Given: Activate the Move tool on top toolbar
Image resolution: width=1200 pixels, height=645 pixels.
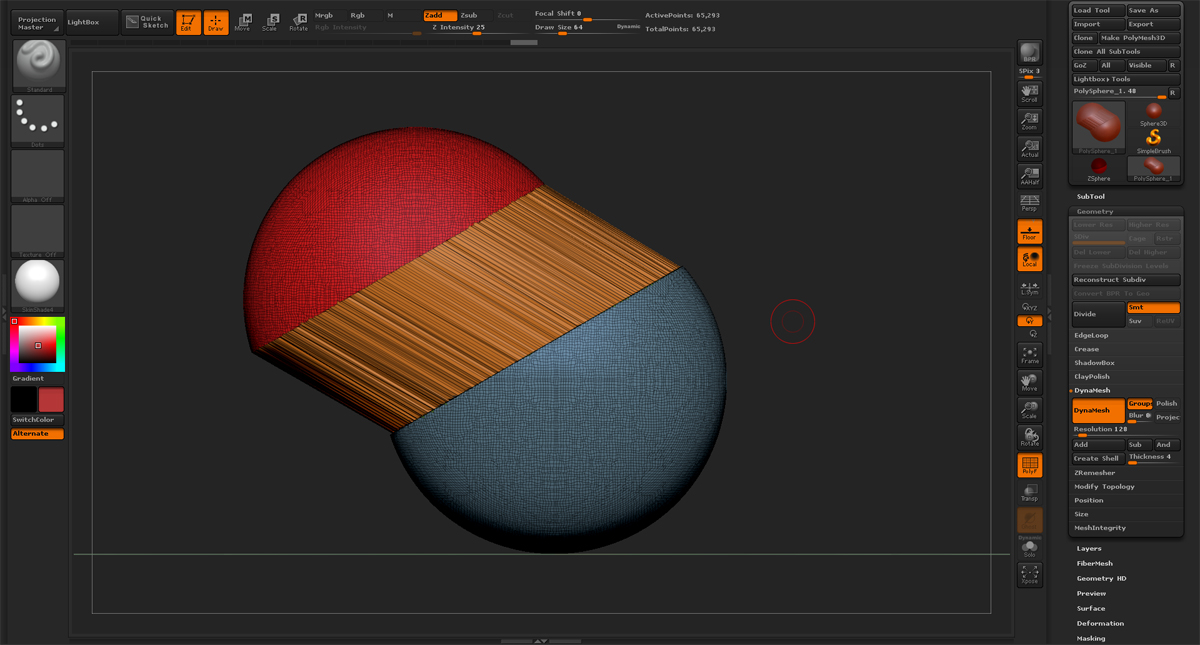Looking at the screenshot, I should click(243, 21).
